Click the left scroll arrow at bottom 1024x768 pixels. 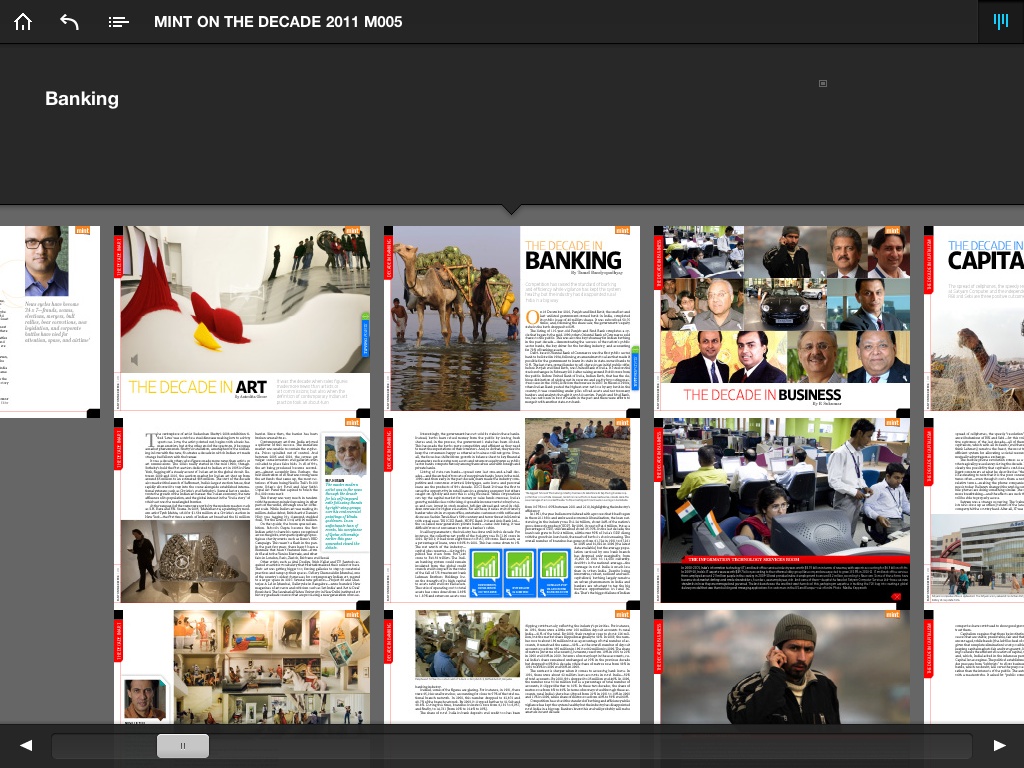[x=25, y=745]
